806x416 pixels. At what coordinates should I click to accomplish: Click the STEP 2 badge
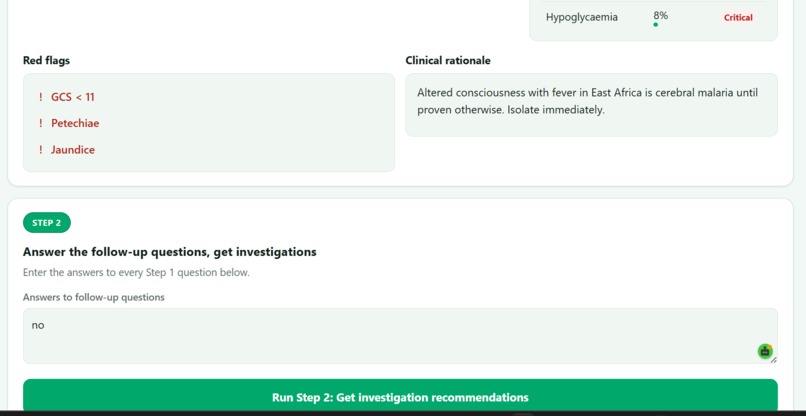click(47, 223)
